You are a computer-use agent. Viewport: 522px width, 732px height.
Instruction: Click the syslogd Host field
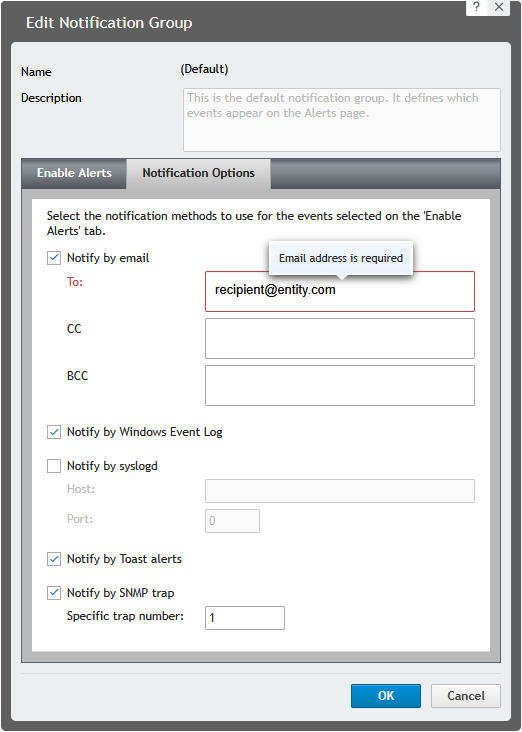[x=340, y=491]
